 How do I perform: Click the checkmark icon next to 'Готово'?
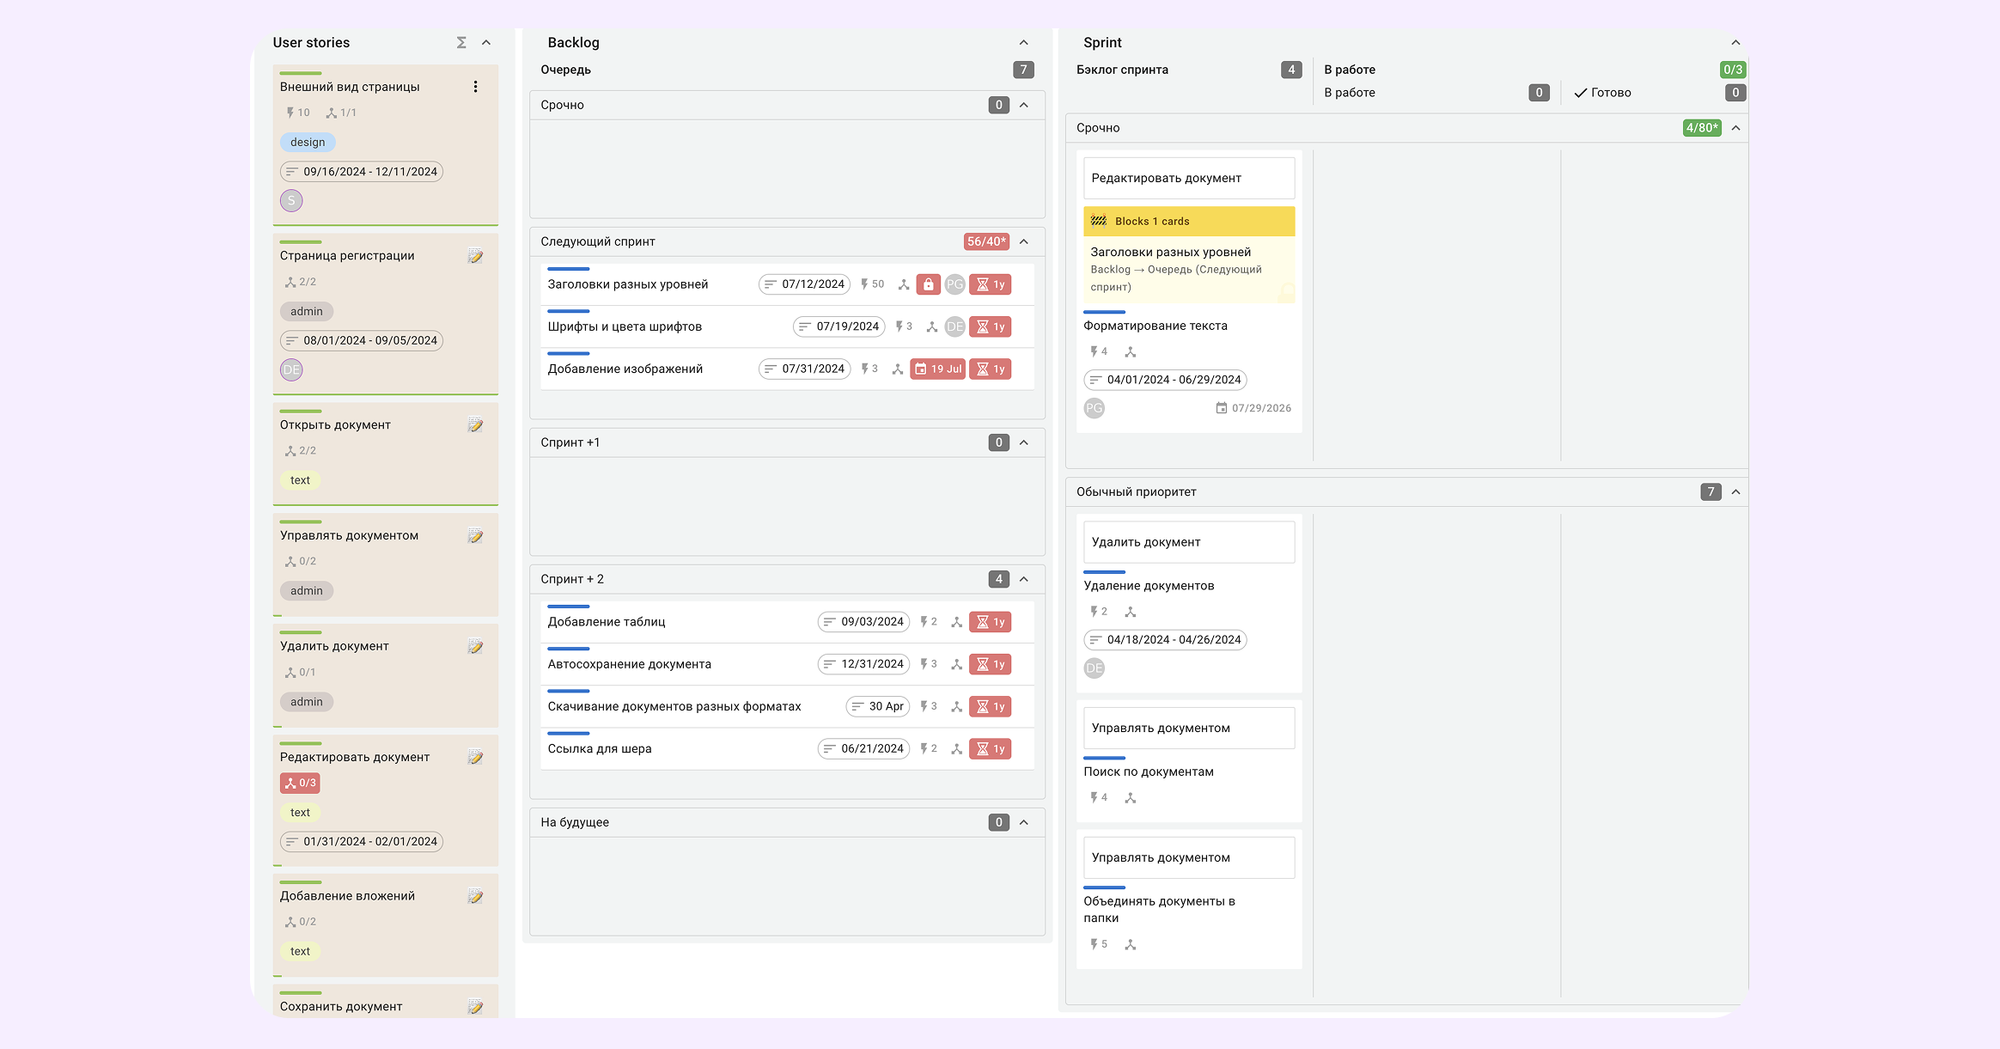click(1580, 92)
